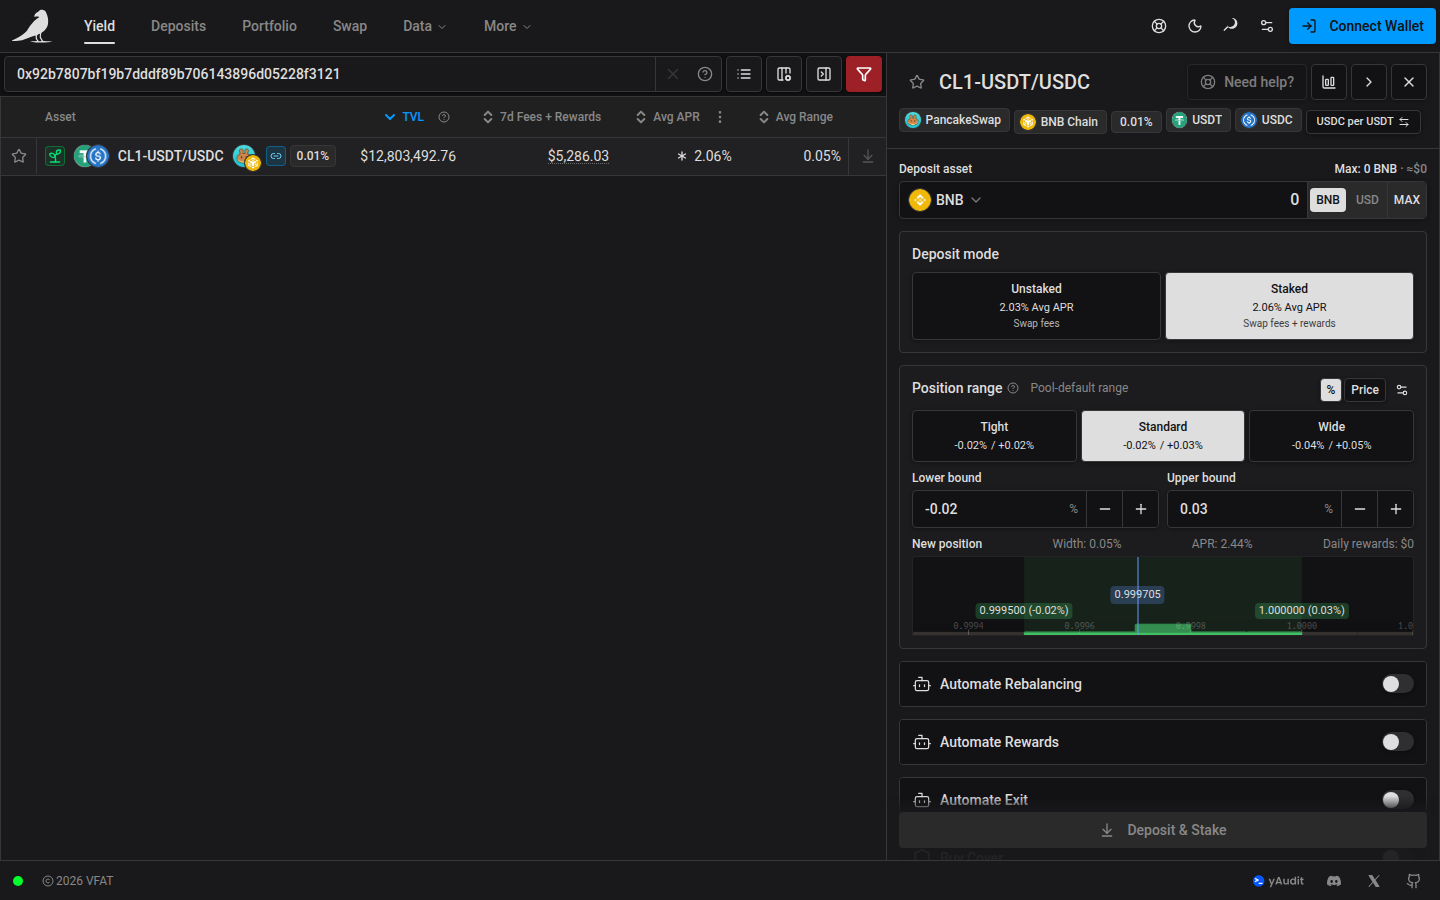The width and height of the screenshot is (1440, 900).
Task: Expand the More menu dropdown
Action: pos(507,26)
